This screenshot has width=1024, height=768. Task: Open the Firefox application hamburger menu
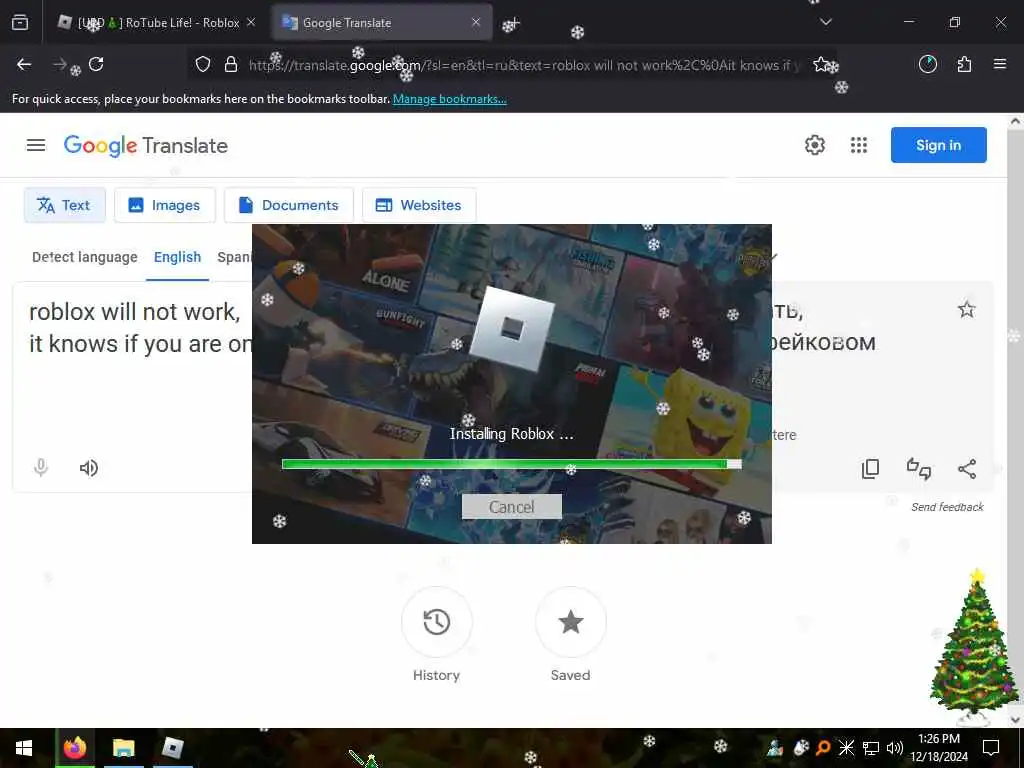[1000, 64]
